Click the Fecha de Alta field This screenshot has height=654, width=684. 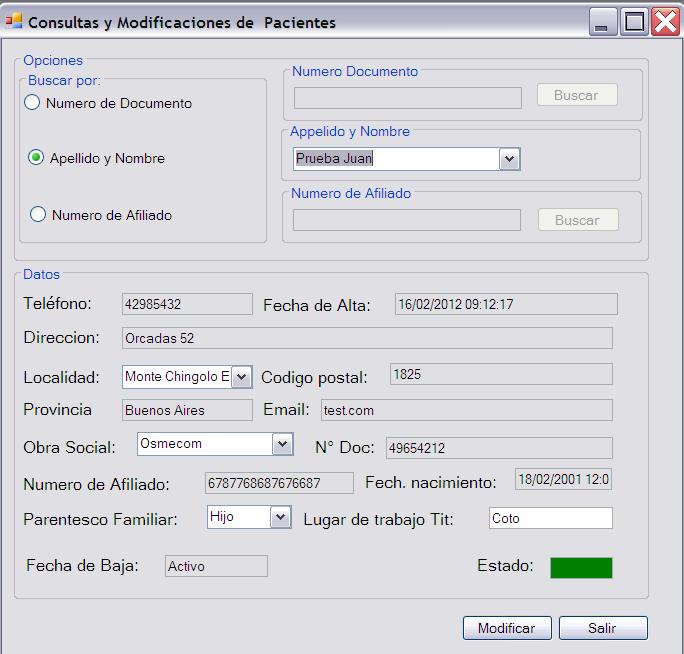(x=505, y=304)
